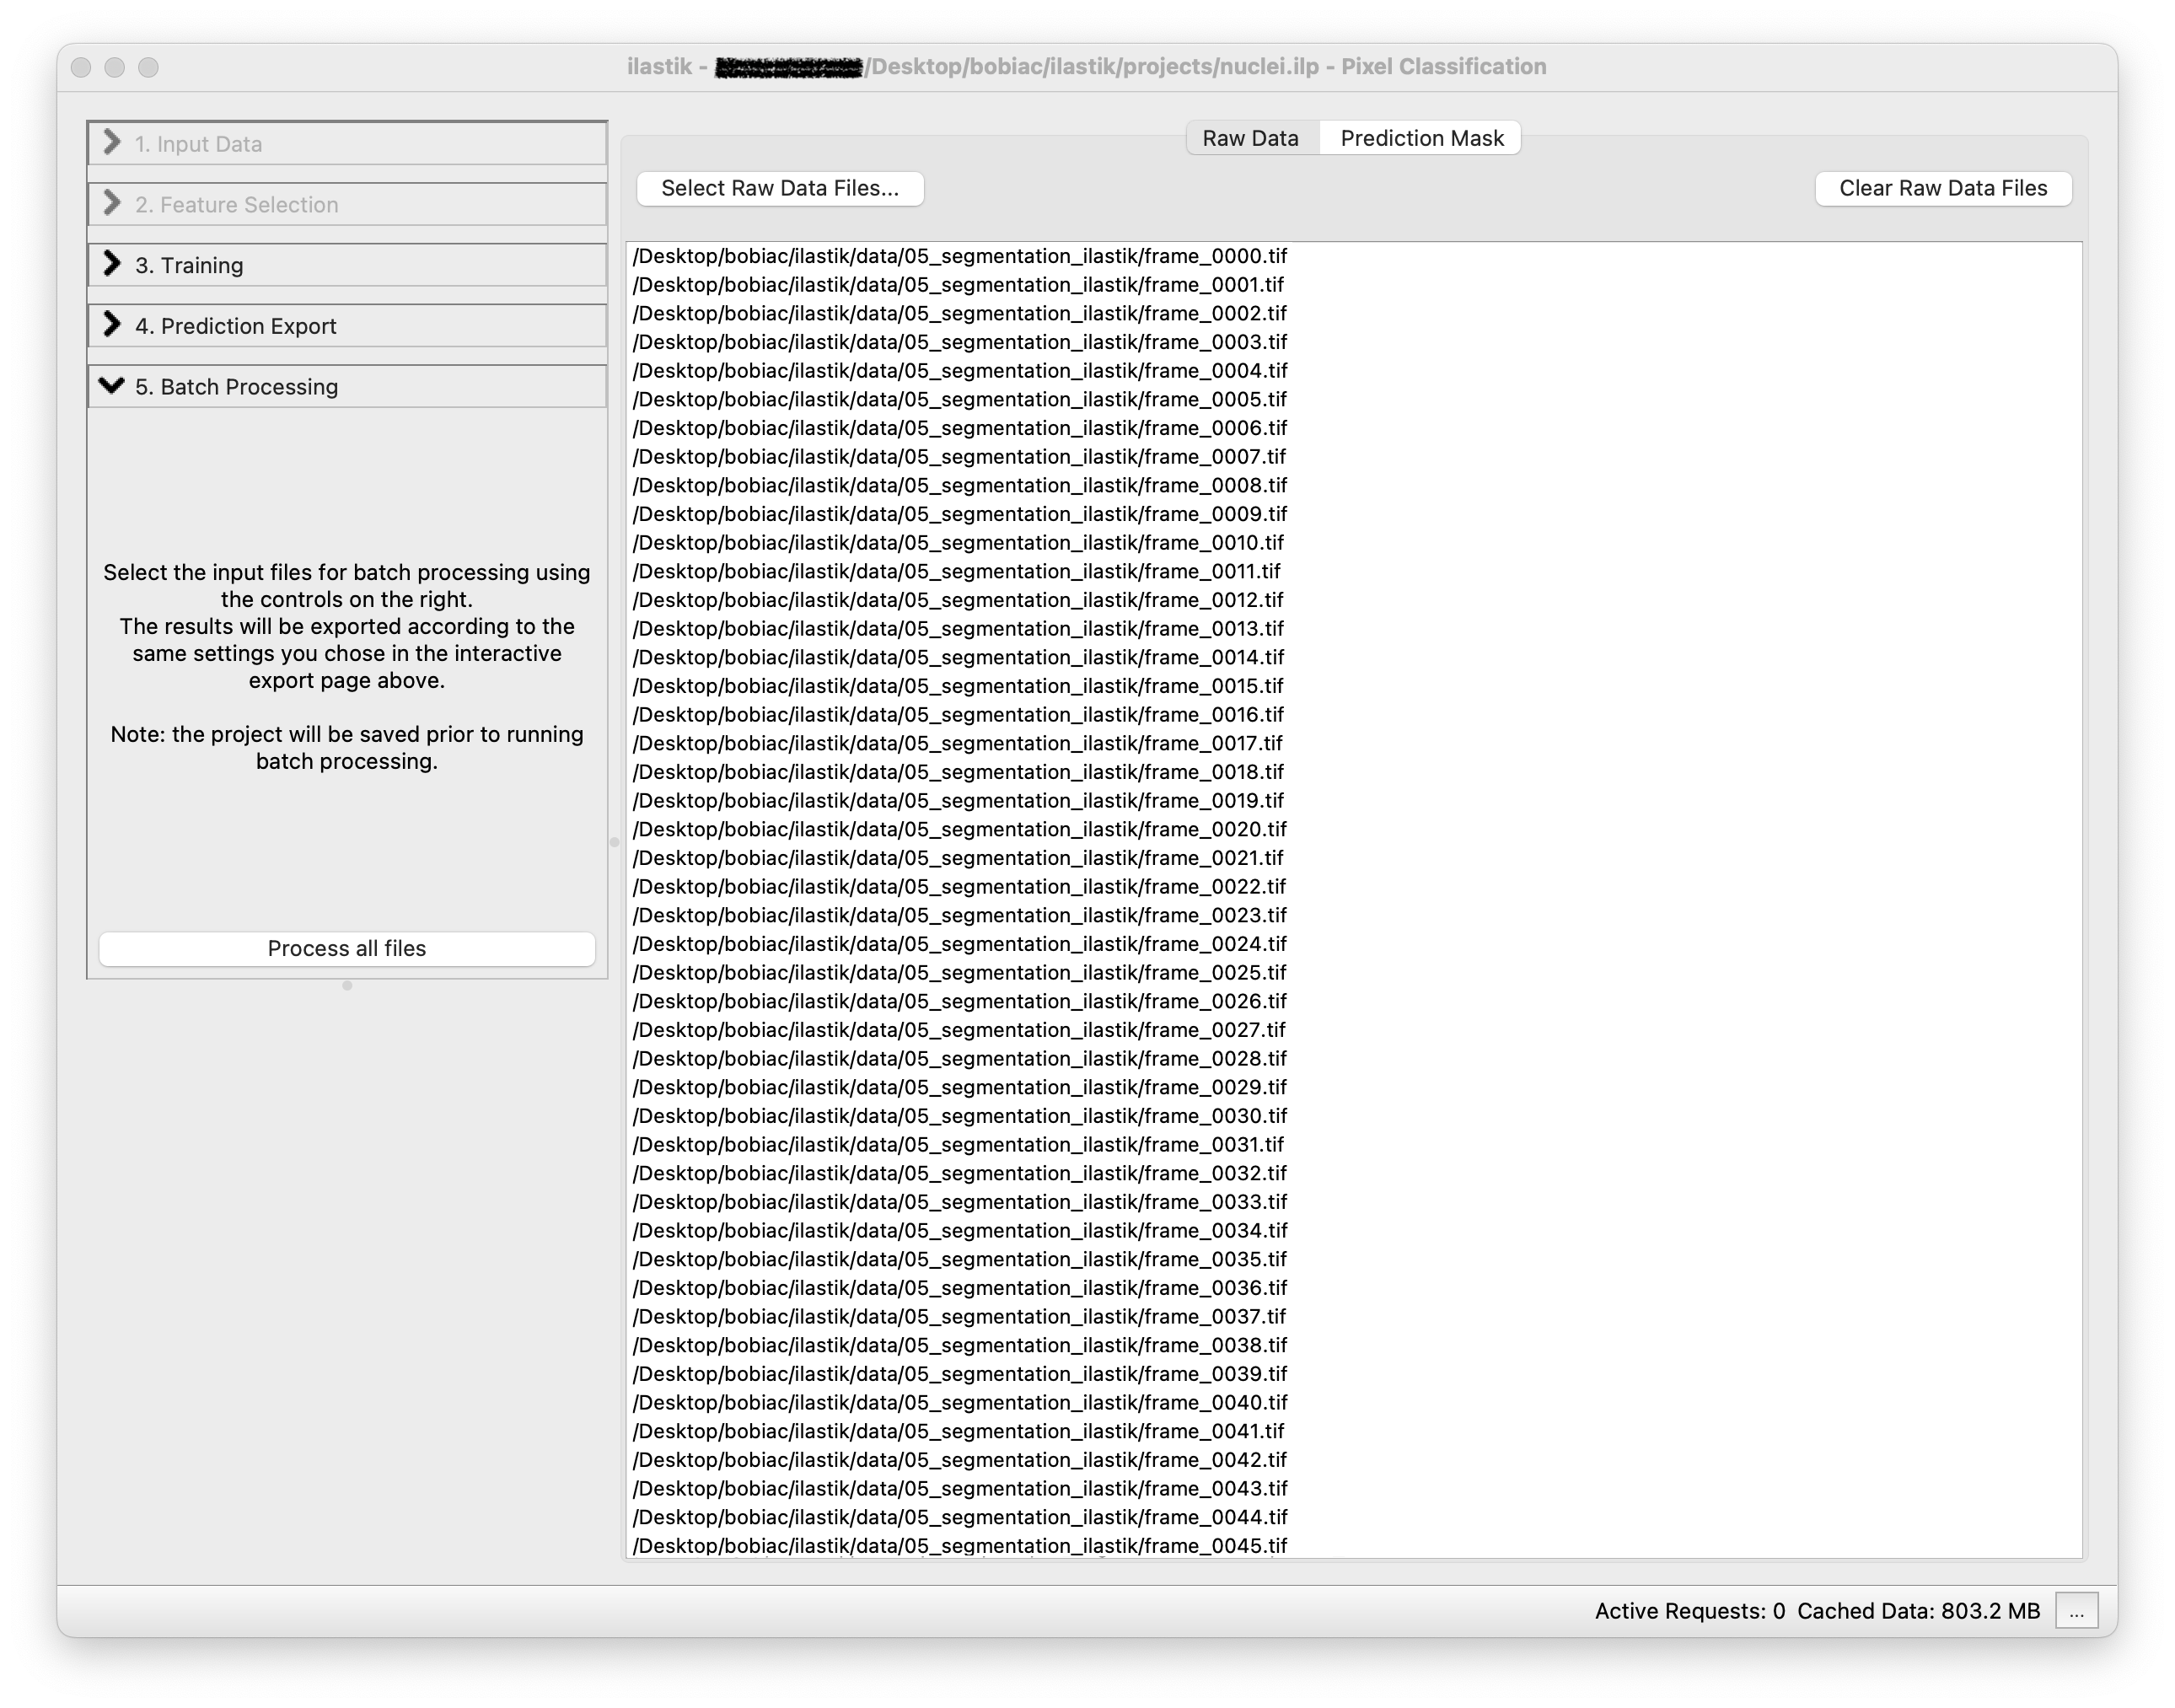Open the 2. Feature Selection applet
Screen dimensions: 2175x1708
236,205
